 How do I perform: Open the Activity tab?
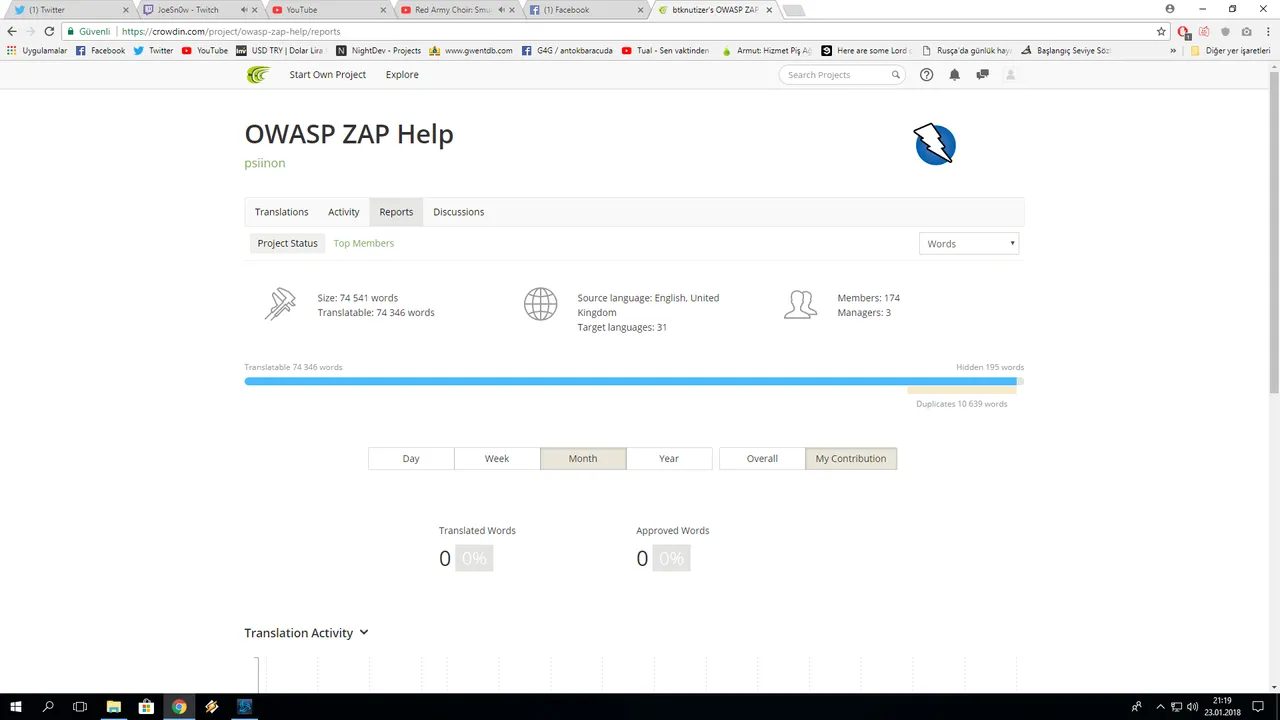tap(343, 212)
